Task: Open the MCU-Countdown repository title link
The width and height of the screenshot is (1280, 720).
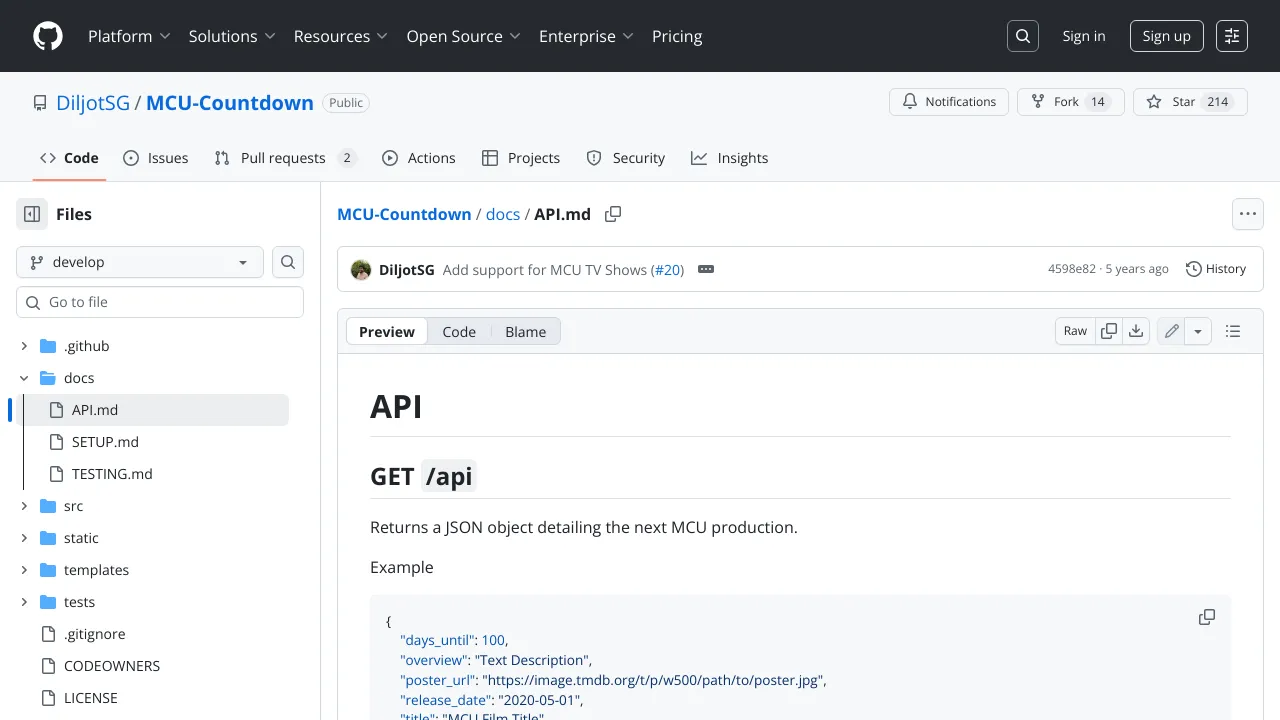Action: [230, 103]
